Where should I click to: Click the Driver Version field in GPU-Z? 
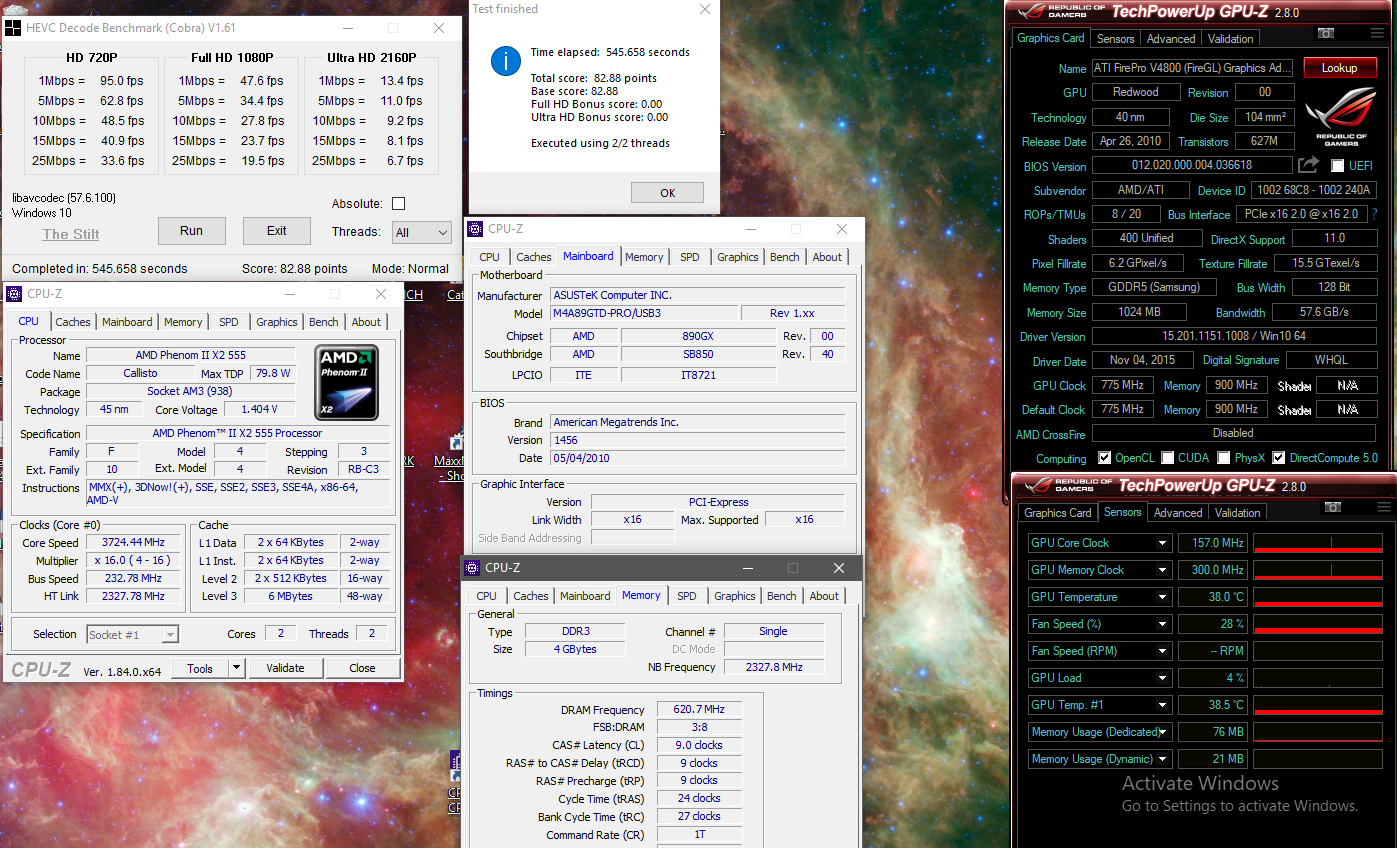(1234, 337)
